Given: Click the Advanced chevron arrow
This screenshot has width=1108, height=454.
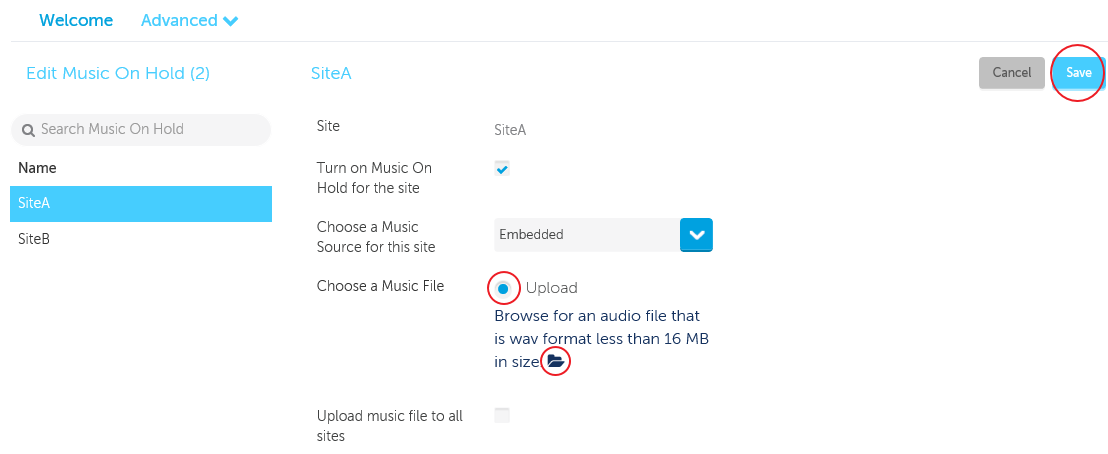Looking at the screenshot, I should [230, 21].
